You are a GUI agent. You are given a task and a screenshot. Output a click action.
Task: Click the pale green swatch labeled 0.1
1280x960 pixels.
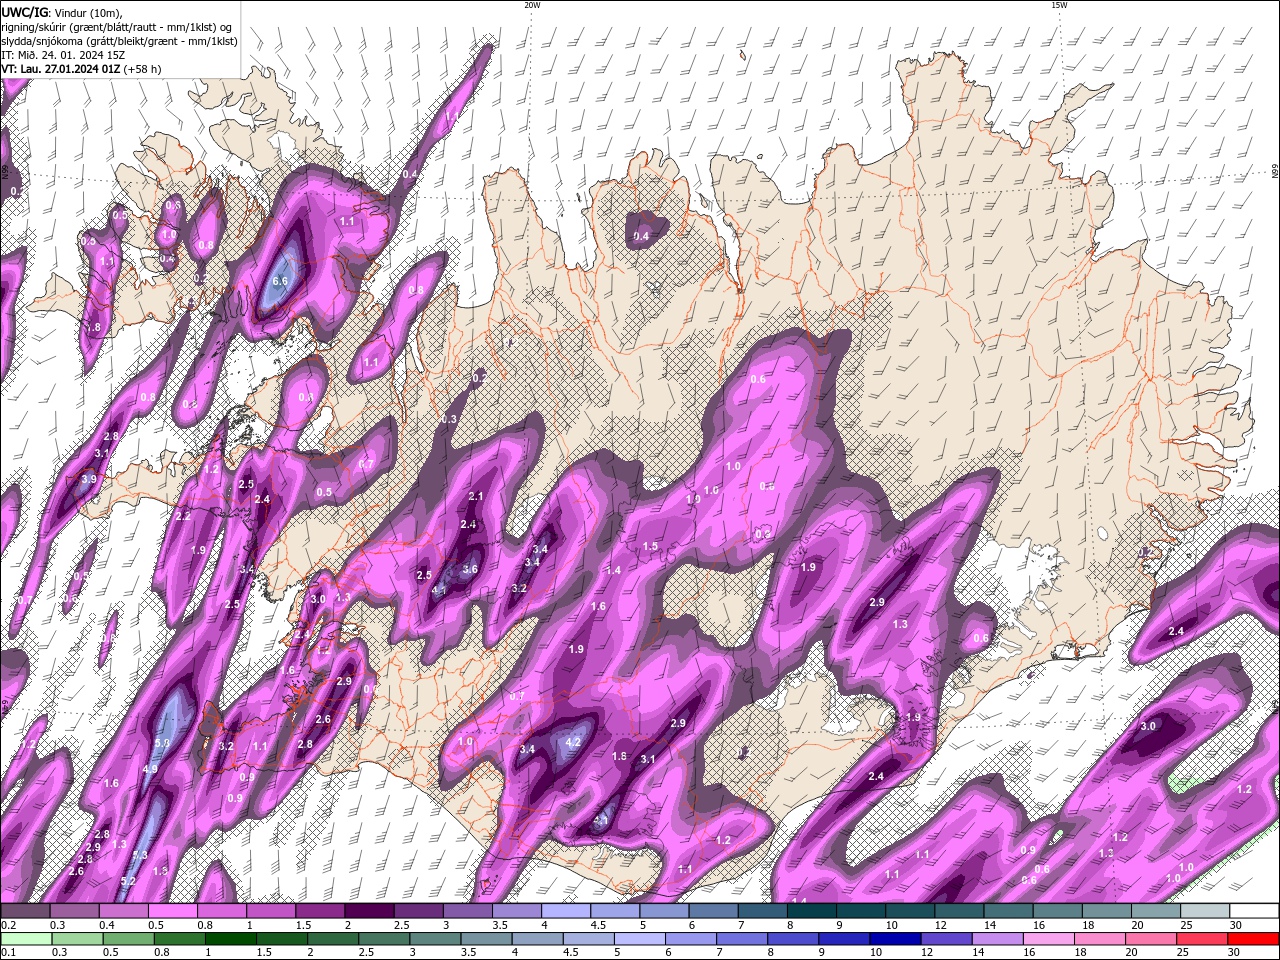27,939
